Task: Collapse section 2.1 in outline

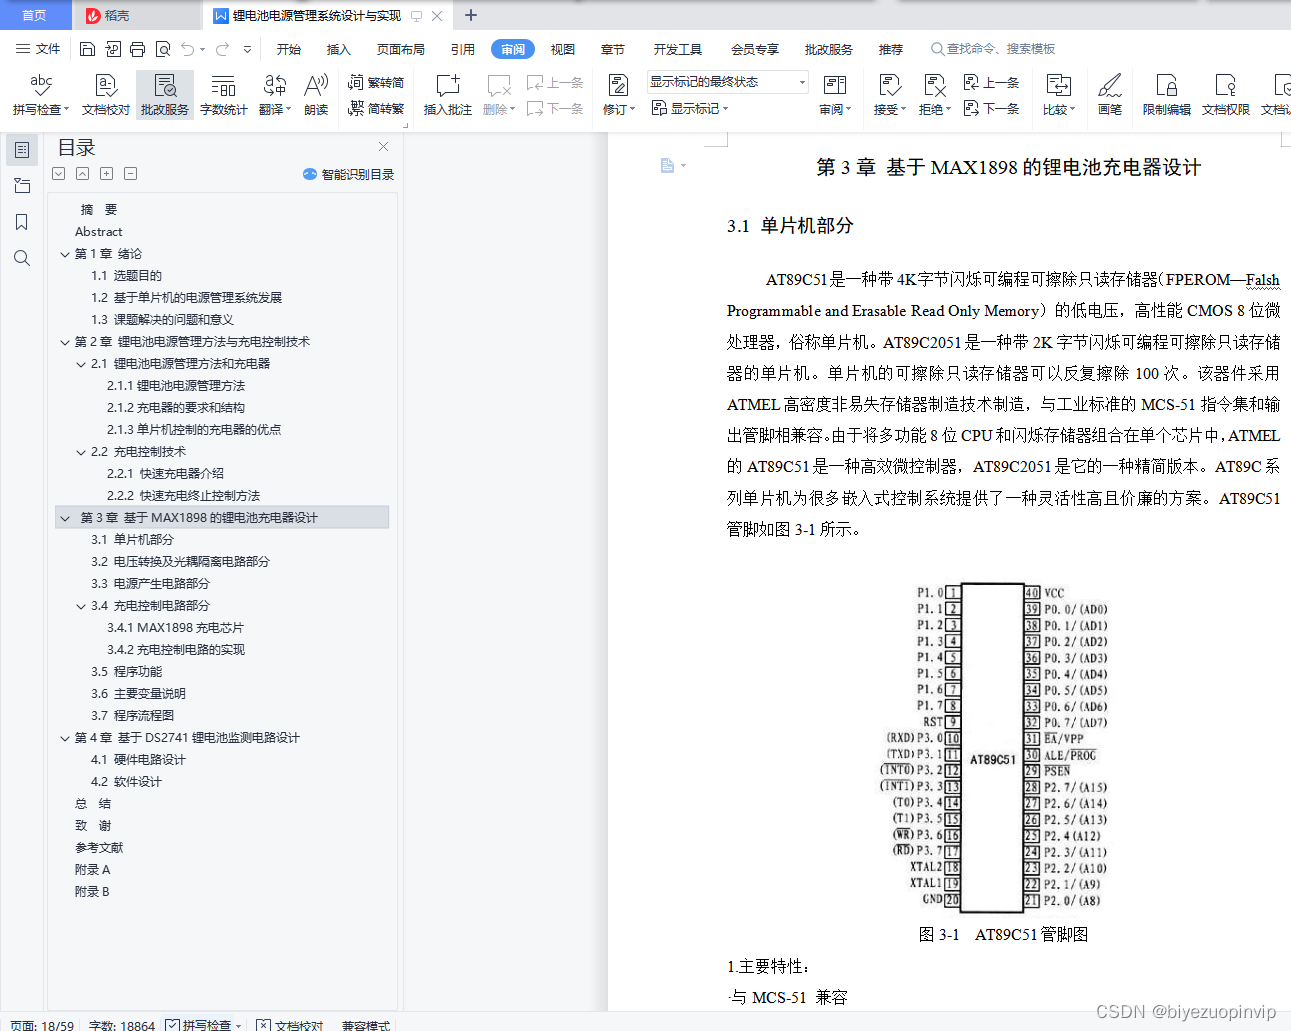Action: coord(81,364)
